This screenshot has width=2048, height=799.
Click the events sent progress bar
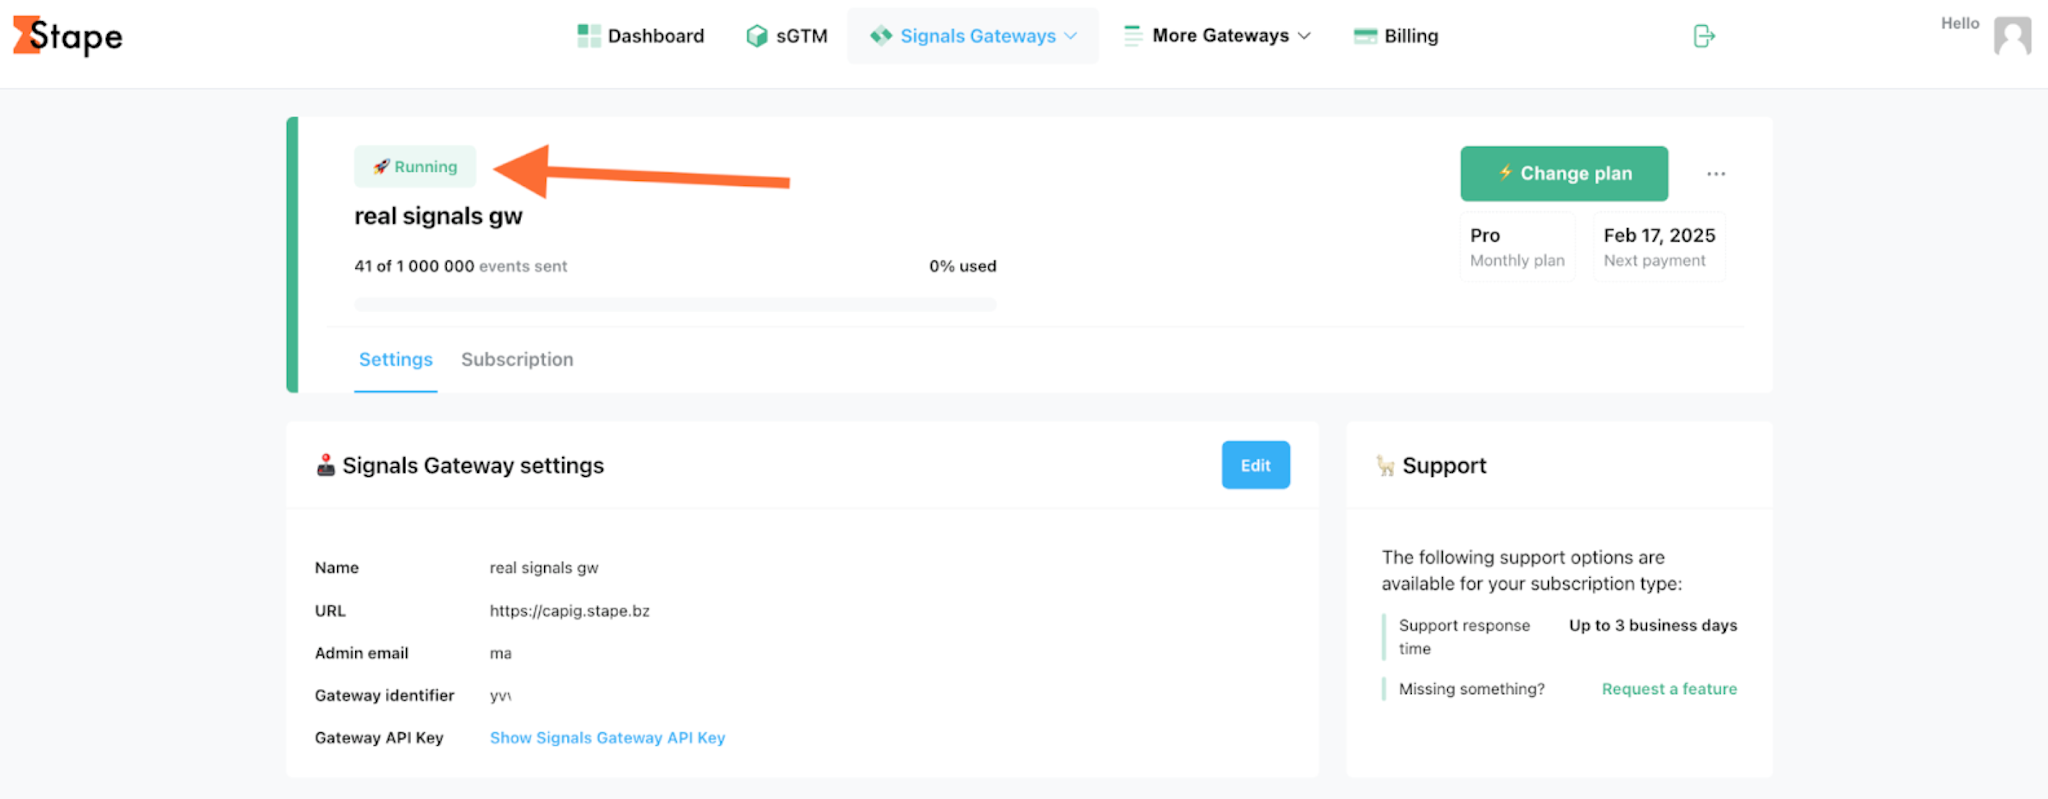(675, 305)
